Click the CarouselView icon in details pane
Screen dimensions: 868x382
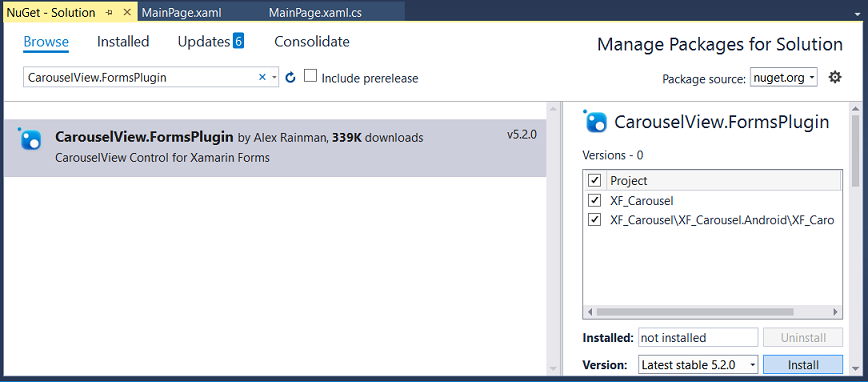point(596,122)
